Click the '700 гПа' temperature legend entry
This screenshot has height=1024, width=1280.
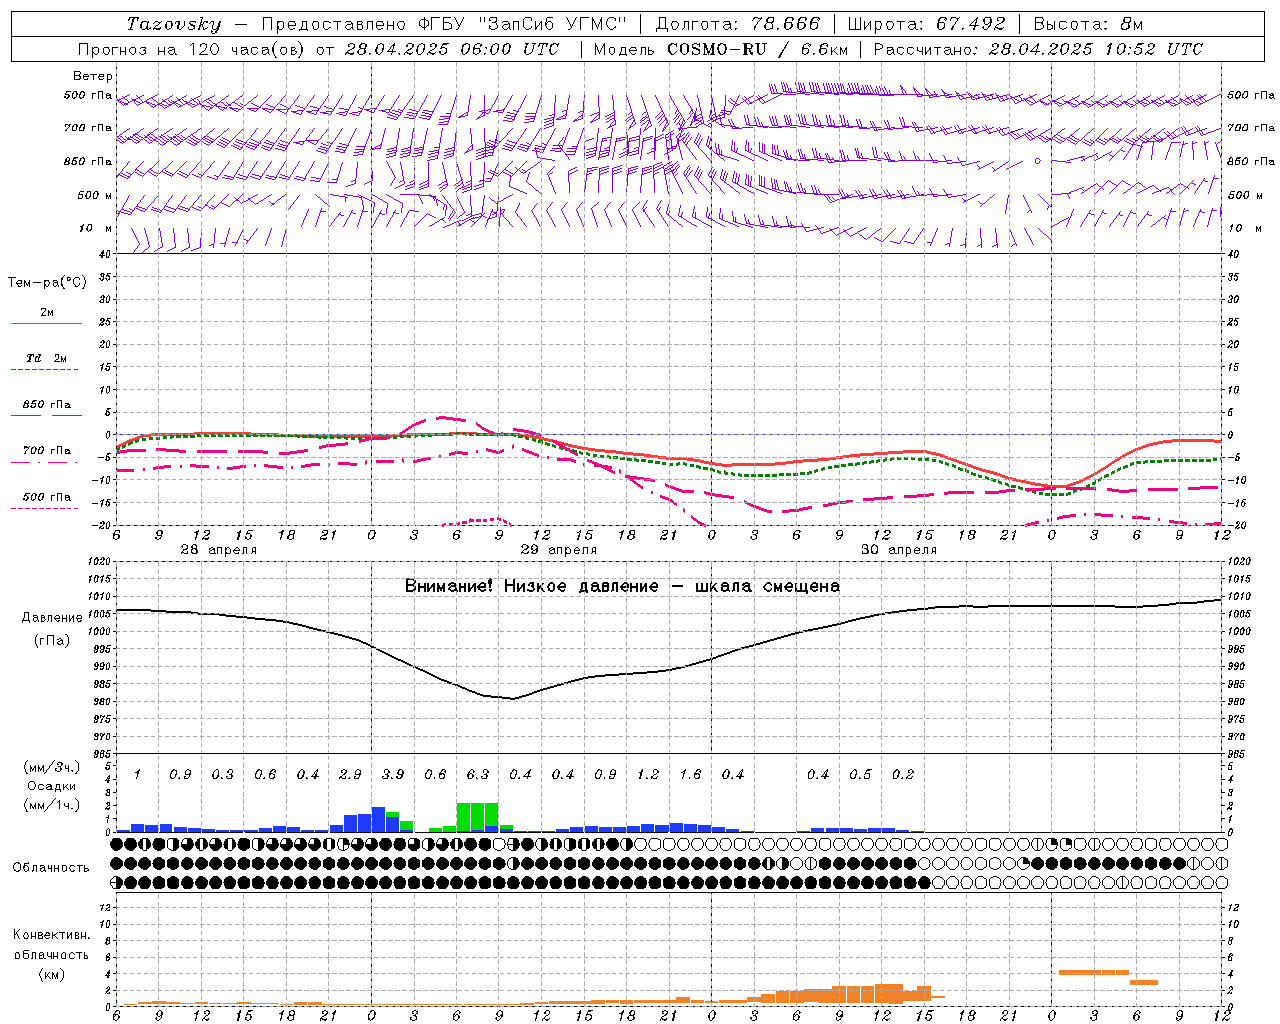[47, 451]
